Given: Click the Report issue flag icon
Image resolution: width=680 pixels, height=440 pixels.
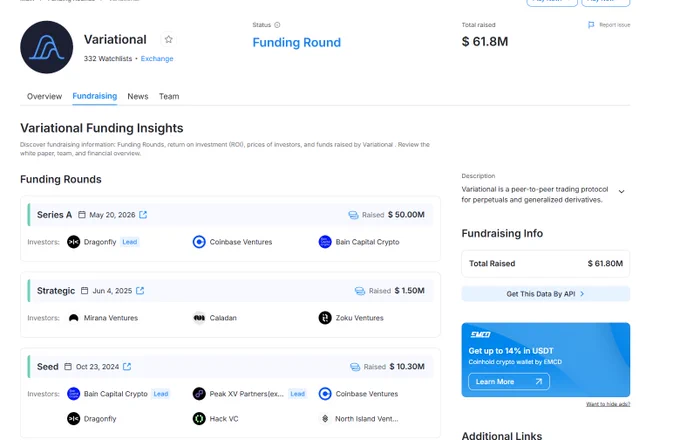Looking at the screenshot, I should [x=591, y=25].
